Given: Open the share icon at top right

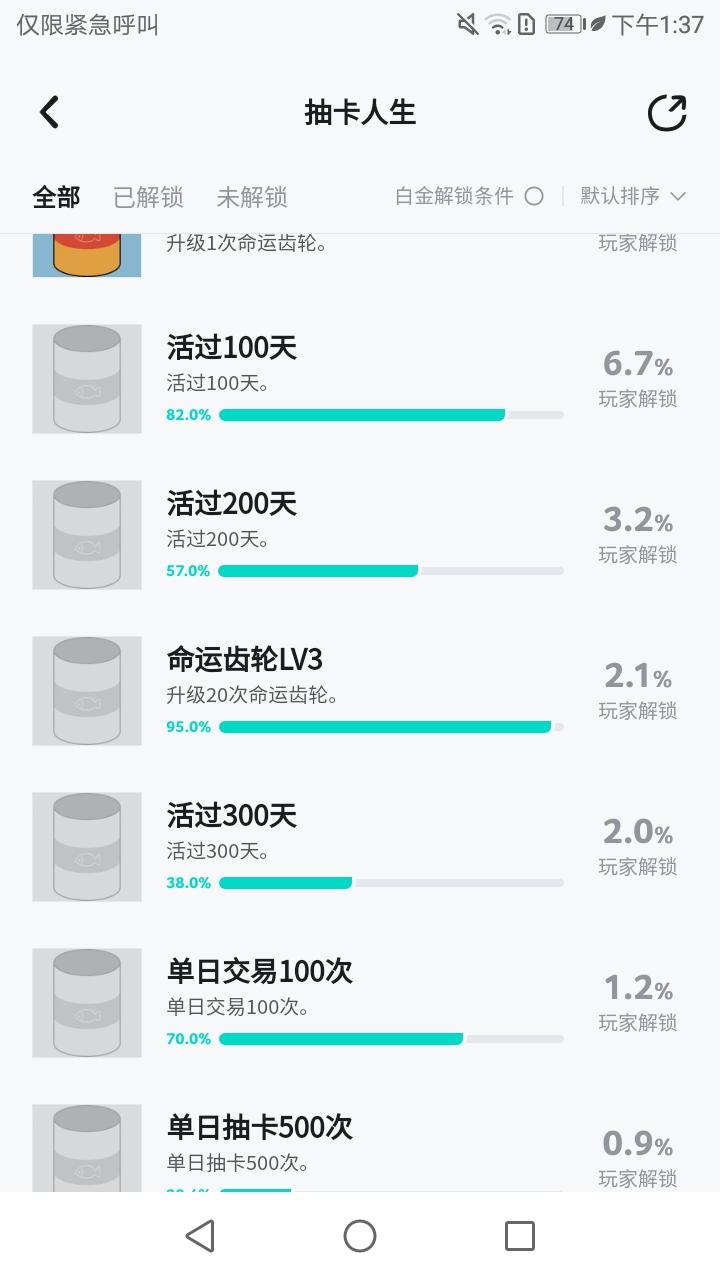Looking at the screenshot, I should pyautogui.click(x=667, y=113).
